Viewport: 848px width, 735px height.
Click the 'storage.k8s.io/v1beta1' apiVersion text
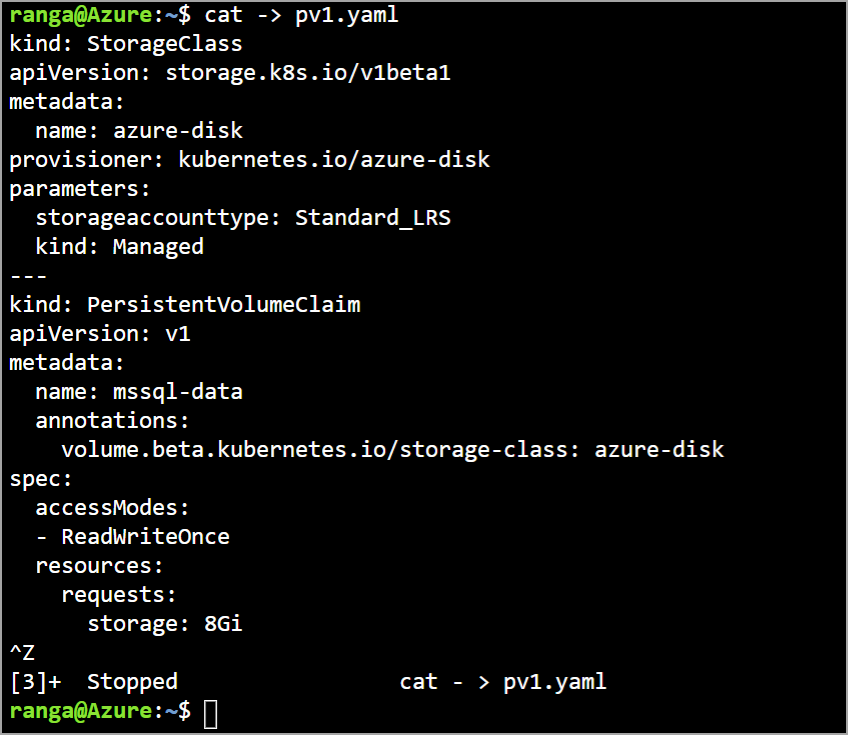click(x=308, y=73)
